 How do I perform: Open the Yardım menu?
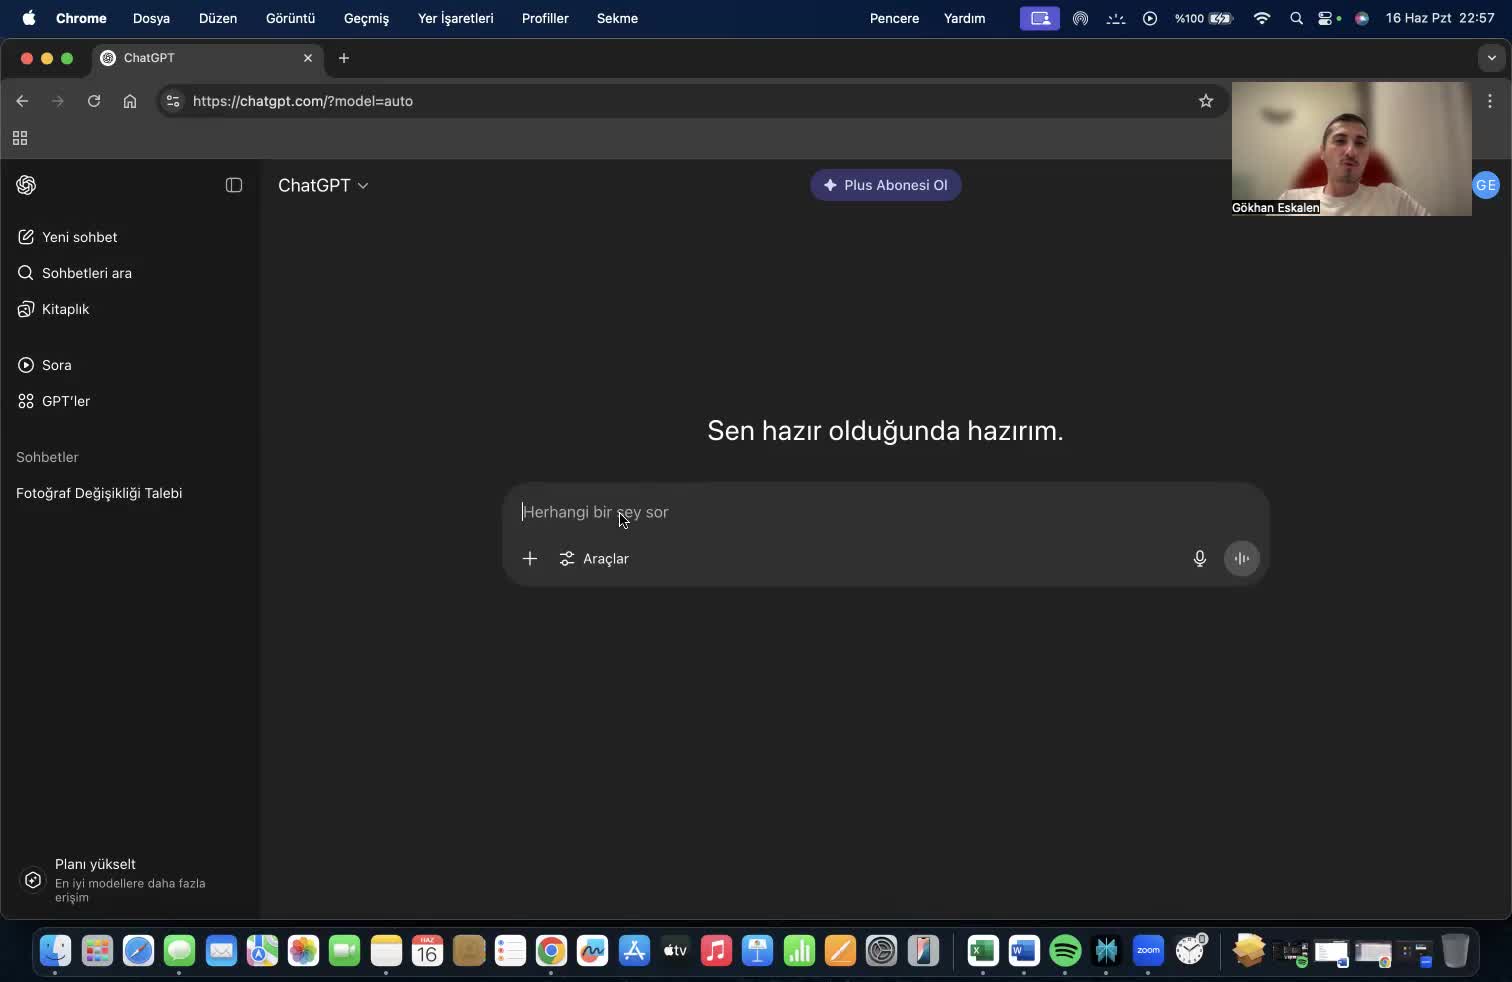(x=964, y=18)
